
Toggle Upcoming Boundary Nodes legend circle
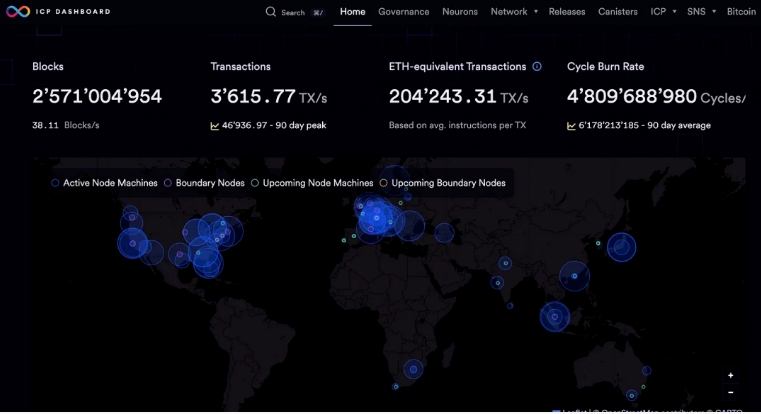383,183
